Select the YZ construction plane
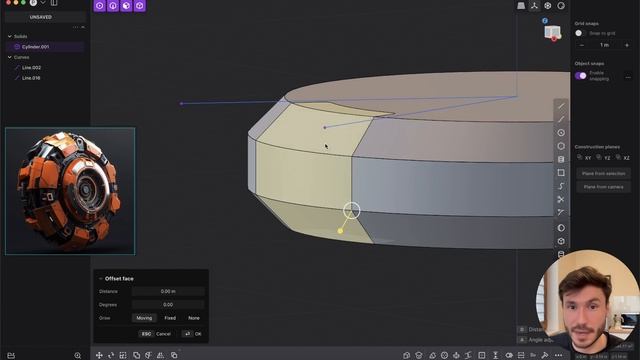 pos(604,158)
